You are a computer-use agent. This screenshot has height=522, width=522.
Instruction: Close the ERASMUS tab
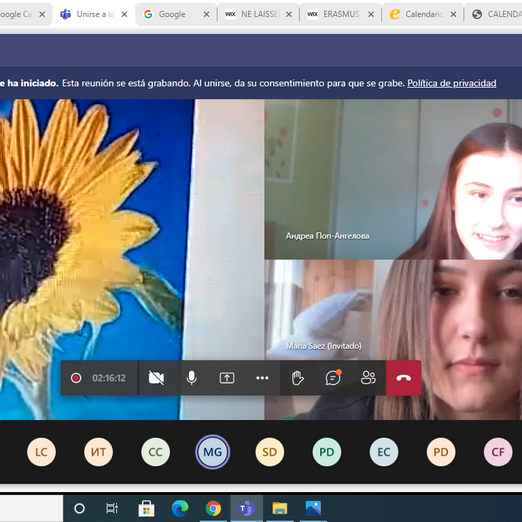point(371,14)
